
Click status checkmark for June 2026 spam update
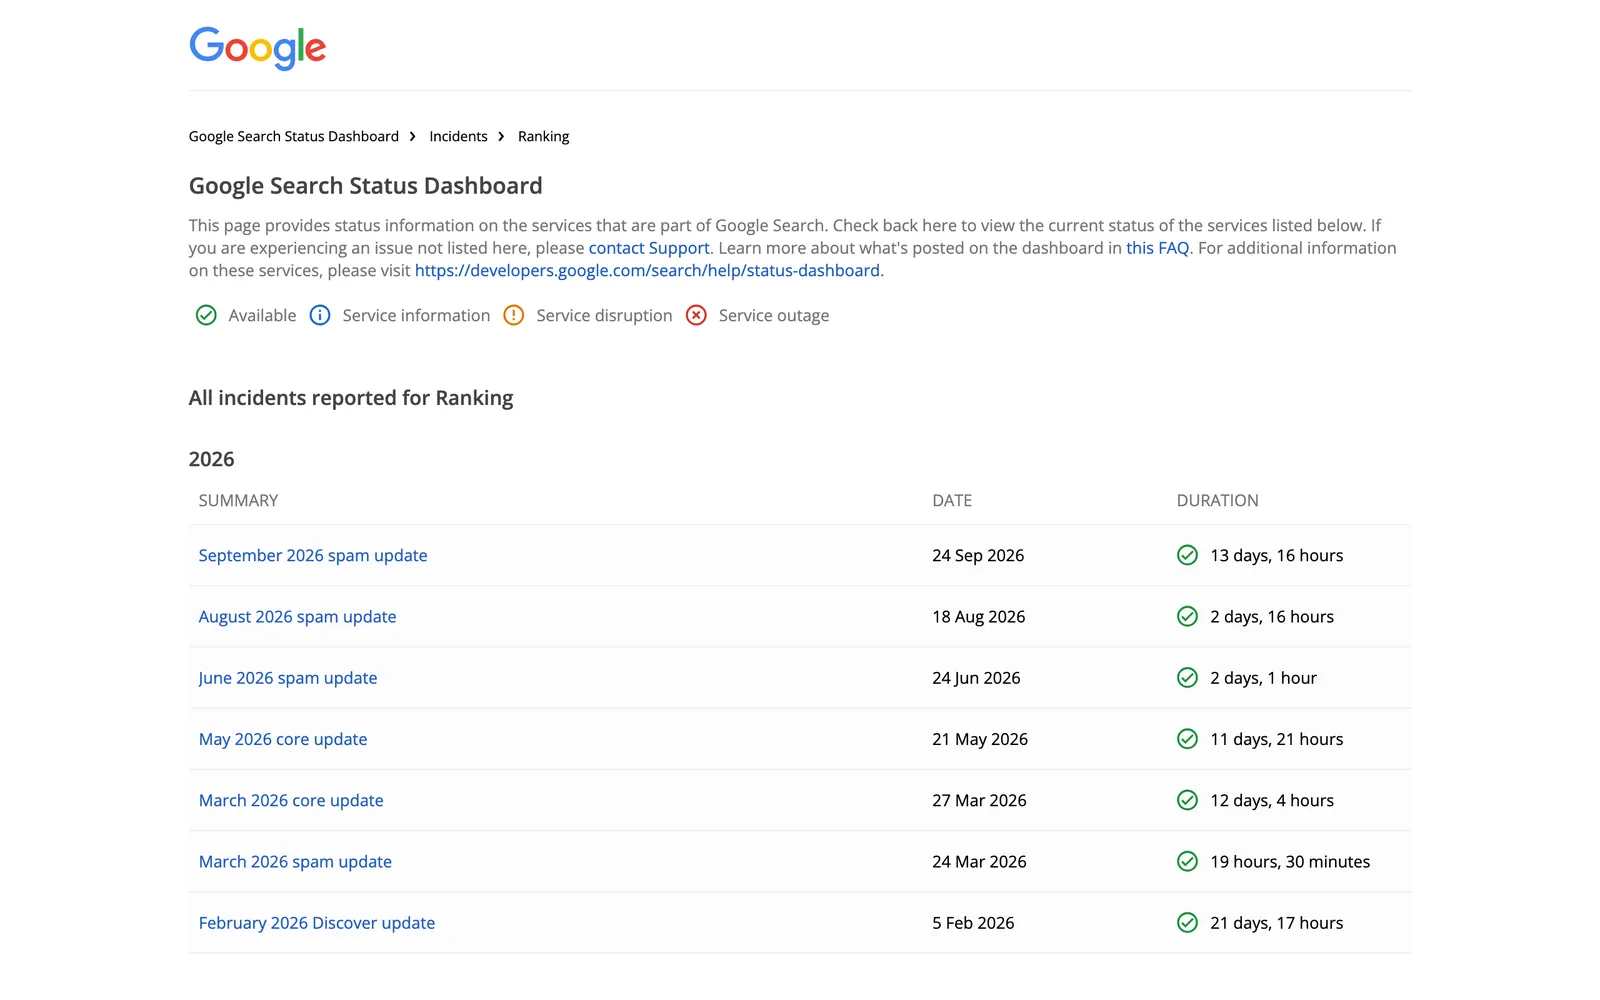[1187, 678]
